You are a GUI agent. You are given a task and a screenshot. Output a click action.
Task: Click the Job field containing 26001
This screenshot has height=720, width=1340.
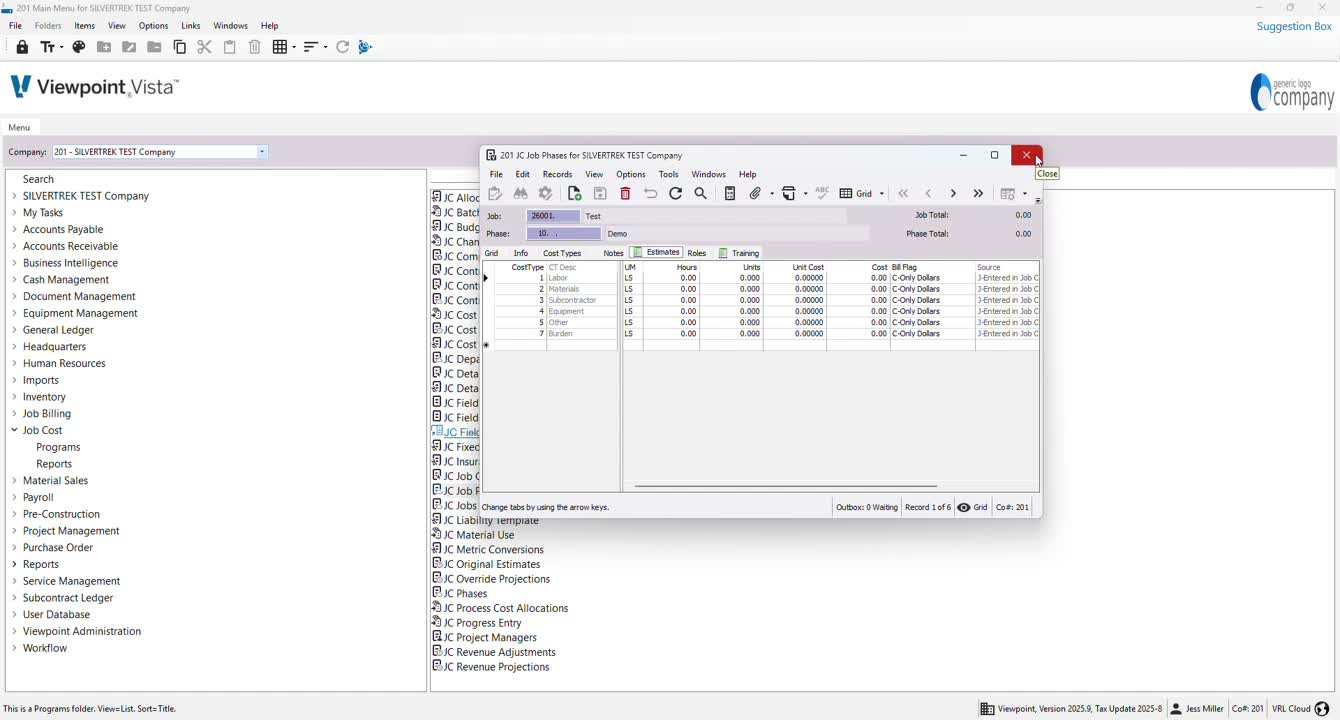pos(554,216)
